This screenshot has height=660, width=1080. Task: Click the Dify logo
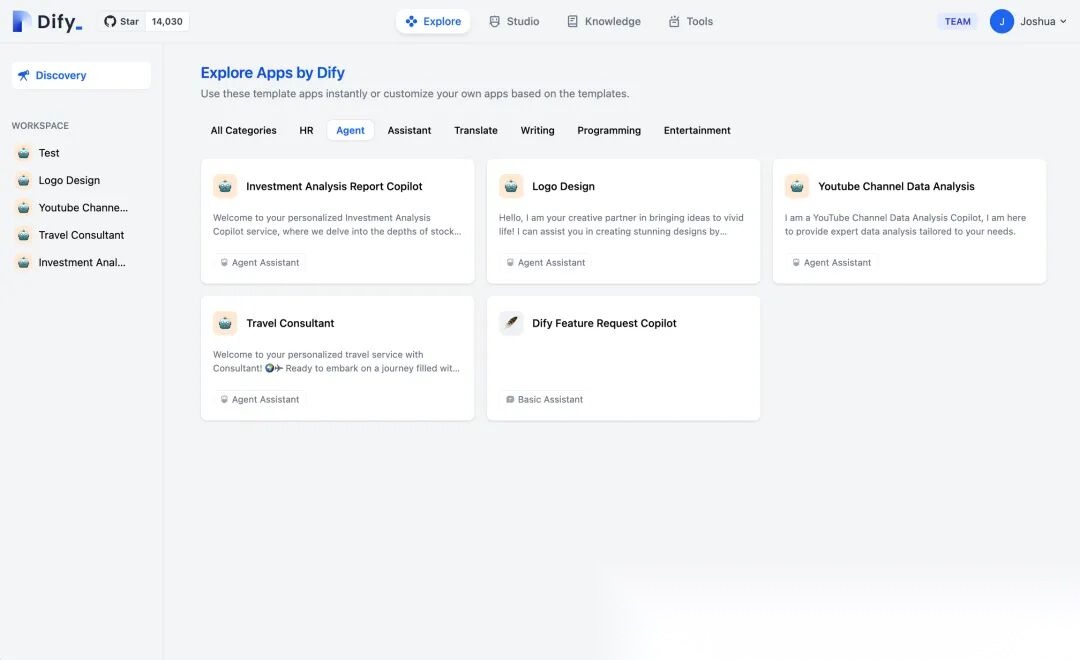coord(48,21)
